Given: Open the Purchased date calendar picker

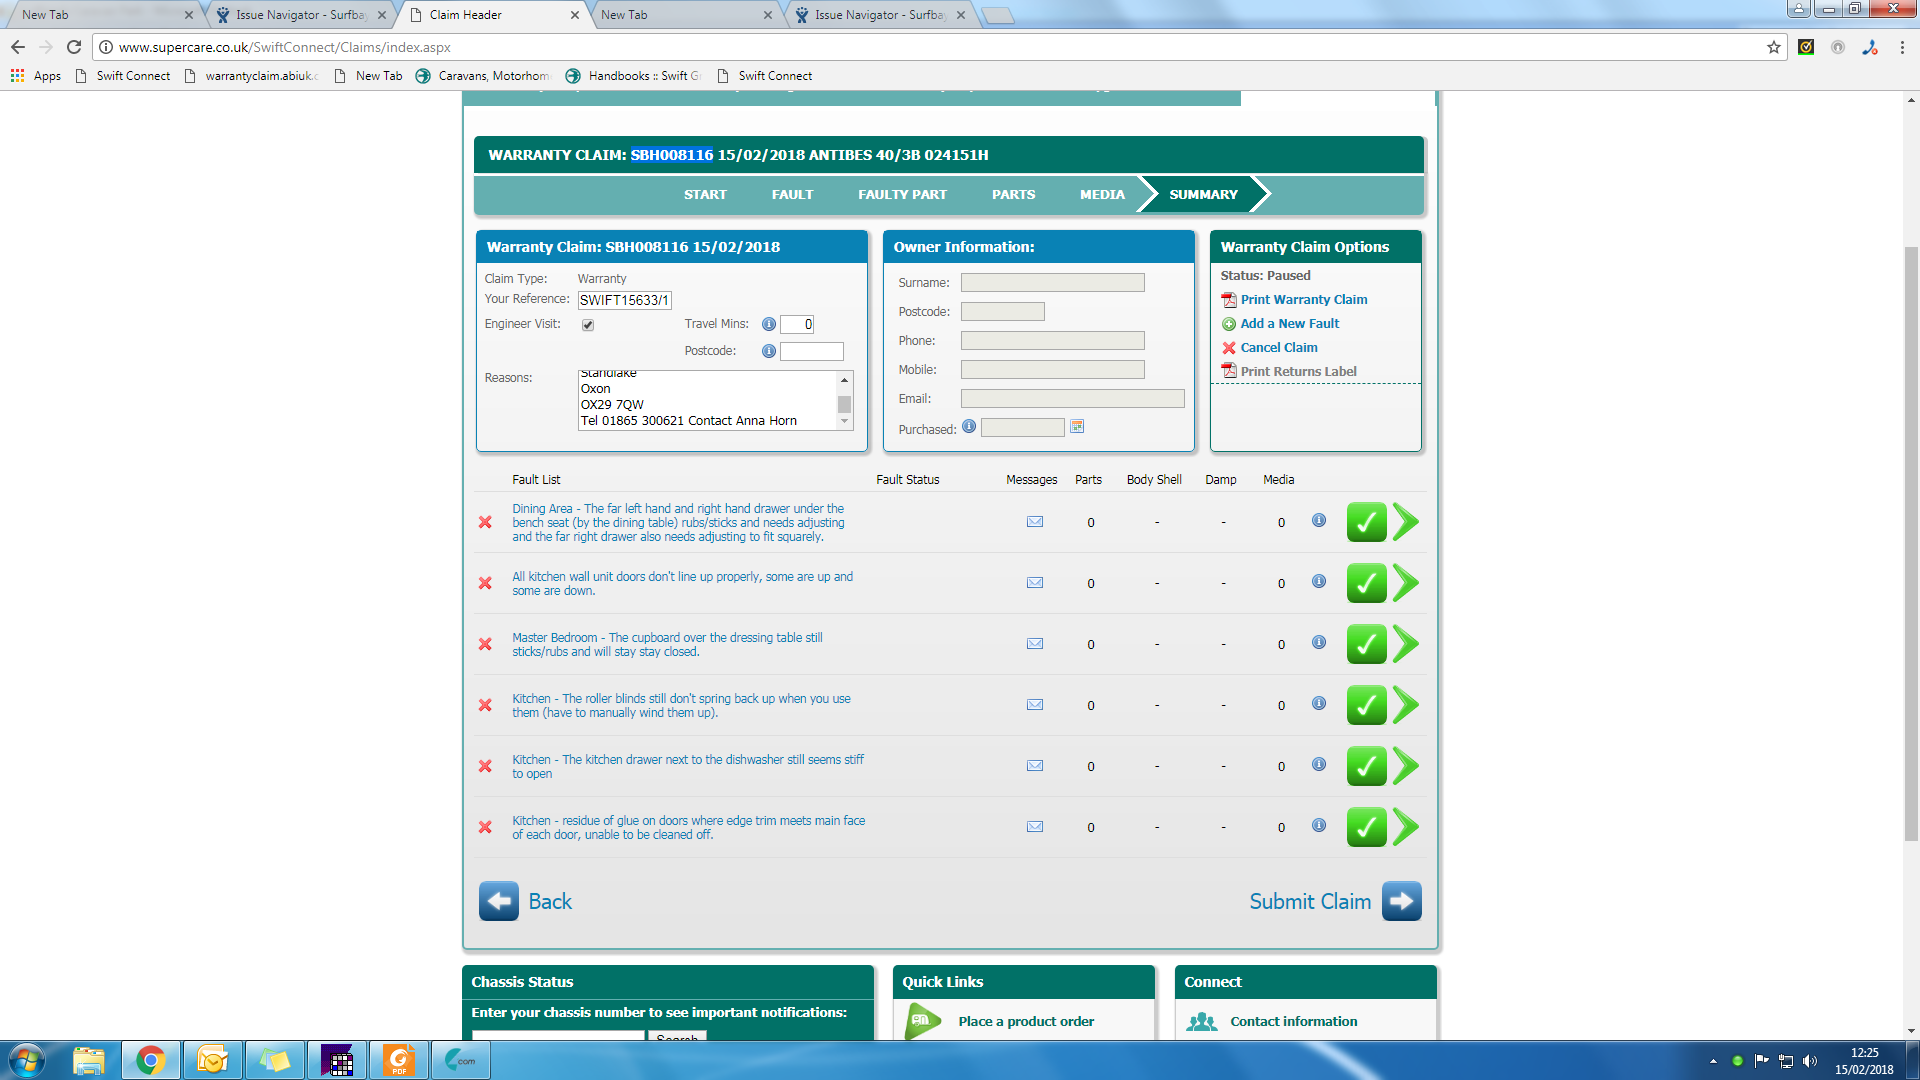Looking at the screenshot, I should (1077, 427).
